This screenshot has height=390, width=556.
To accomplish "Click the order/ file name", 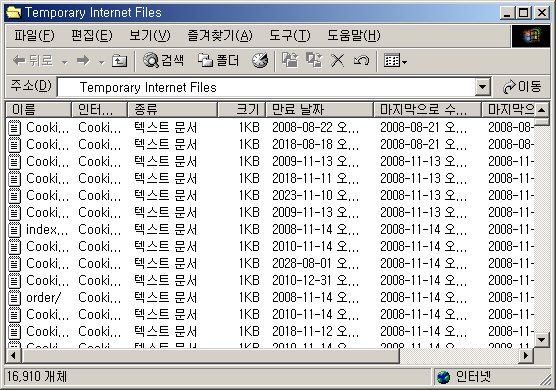I will (43, 298).
